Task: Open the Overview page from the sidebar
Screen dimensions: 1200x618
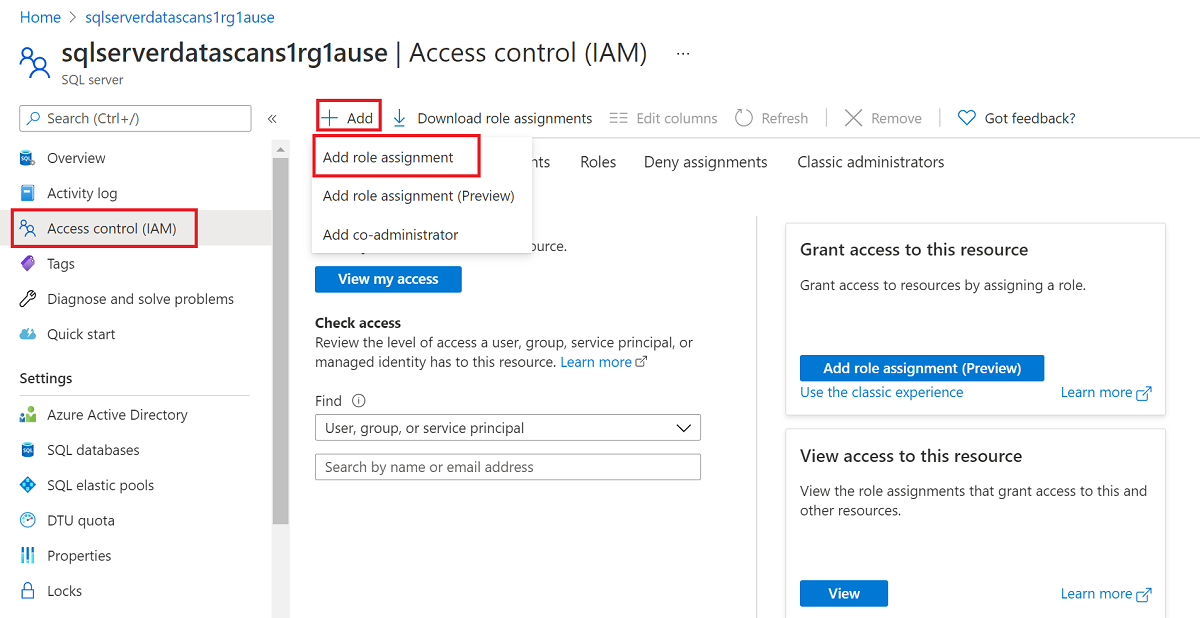Action: (76, 157)
